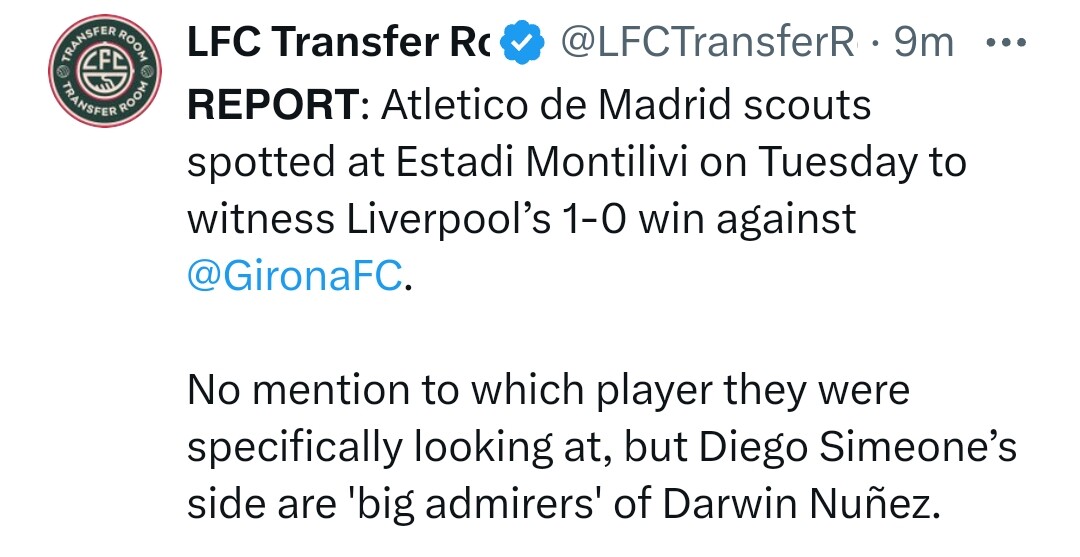Click the name Diego Simeone's

point(858,449)
